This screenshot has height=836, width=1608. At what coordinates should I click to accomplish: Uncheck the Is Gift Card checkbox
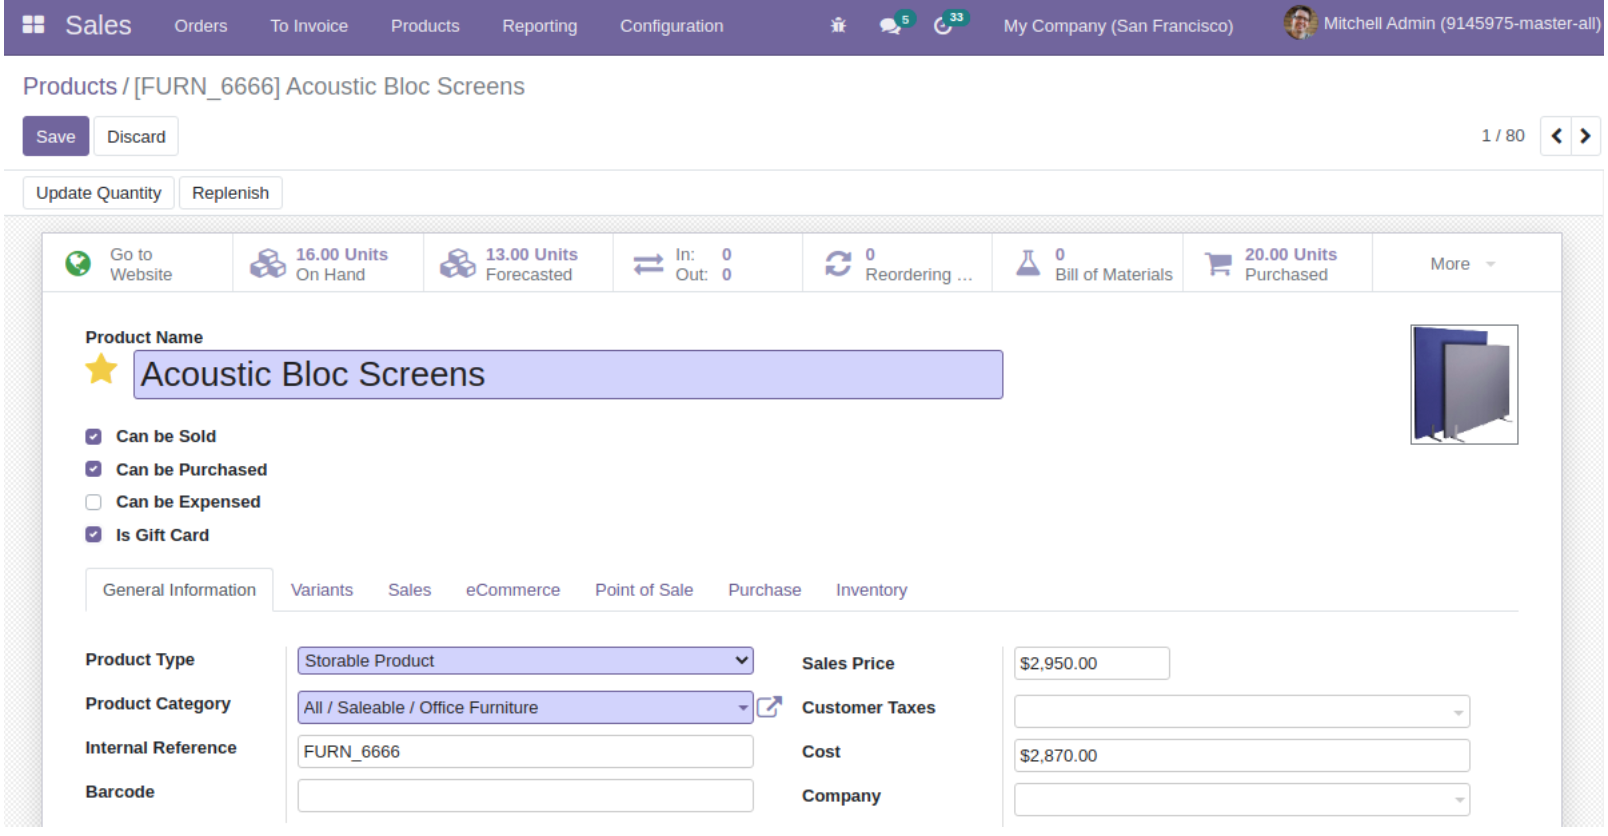(x=94, y=535)
